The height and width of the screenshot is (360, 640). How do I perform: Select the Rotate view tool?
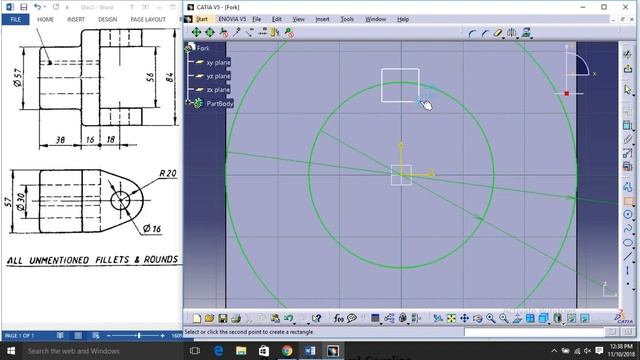[x=477, y=318]
